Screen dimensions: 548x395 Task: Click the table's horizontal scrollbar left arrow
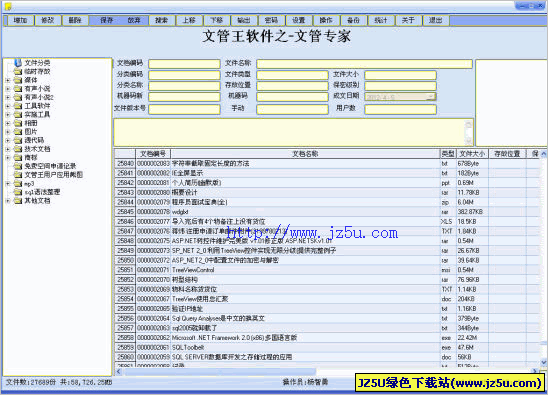119,372
